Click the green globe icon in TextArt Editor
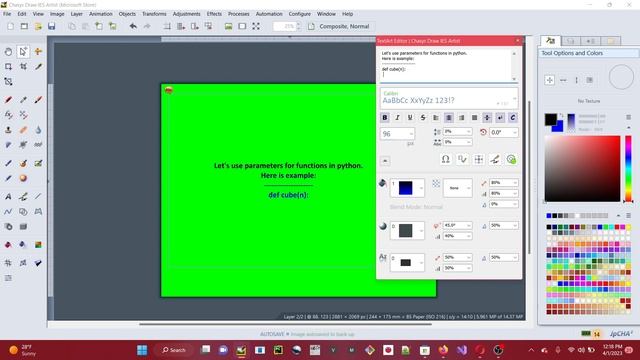 point(511,159)
